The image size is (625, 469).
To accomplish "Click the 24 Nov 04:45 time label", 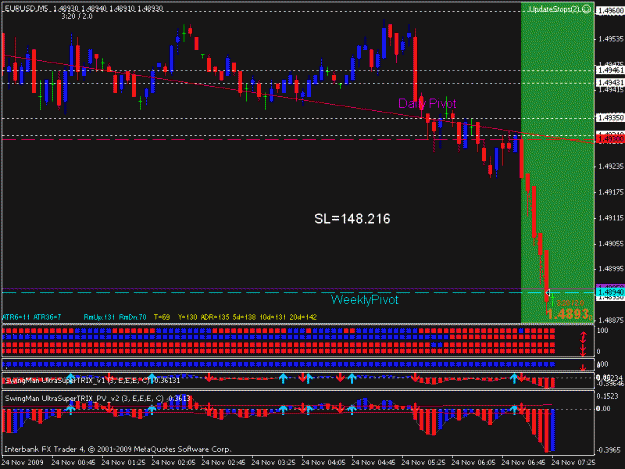I will tap(373, 463).
